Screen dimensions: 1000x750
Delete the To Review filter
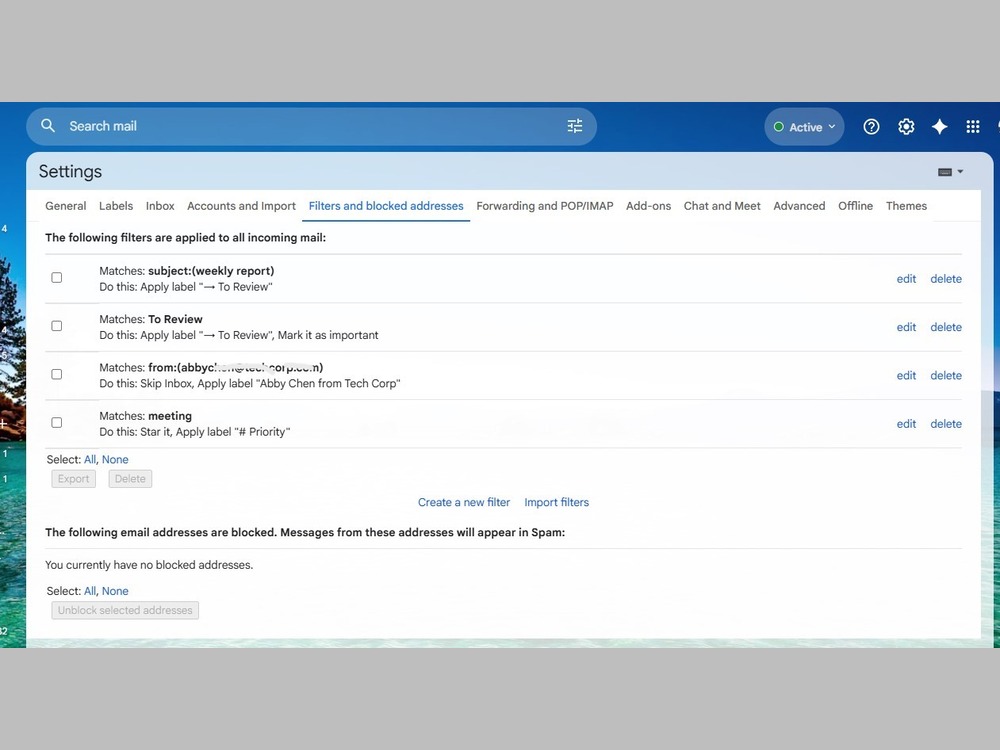(946, 327)
